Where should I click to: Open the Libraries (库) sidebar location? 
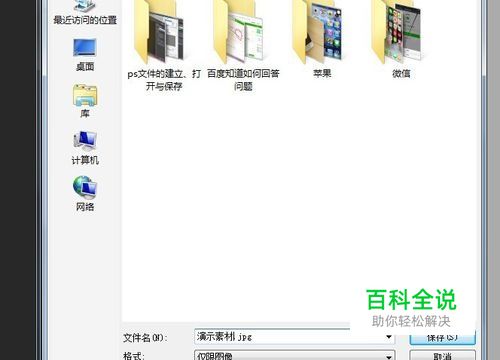[85, 101]
